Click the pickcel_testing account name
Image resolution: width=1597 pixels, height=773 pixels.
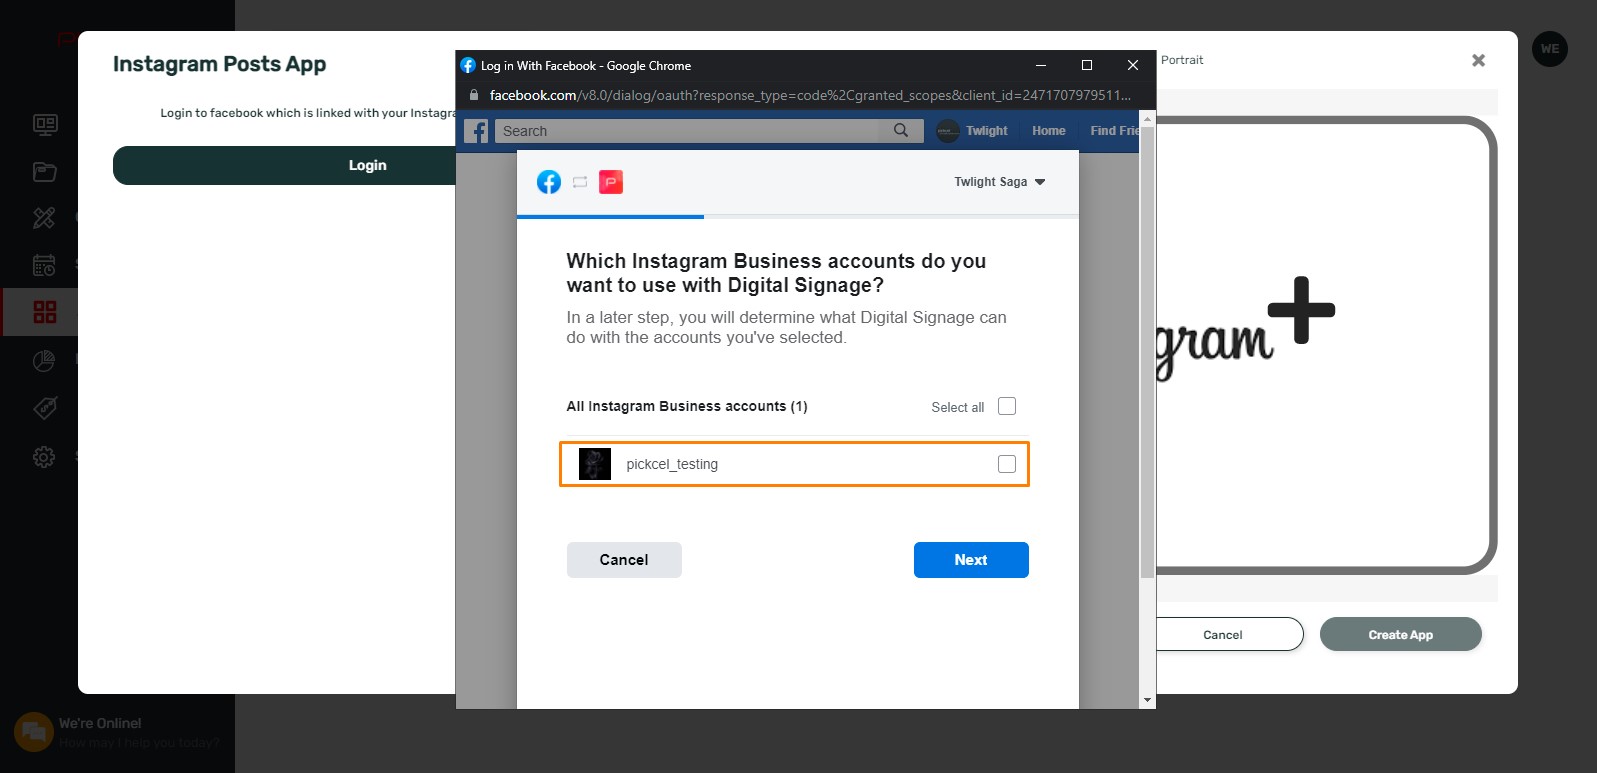pyautogui.click(x=672, y=464)
